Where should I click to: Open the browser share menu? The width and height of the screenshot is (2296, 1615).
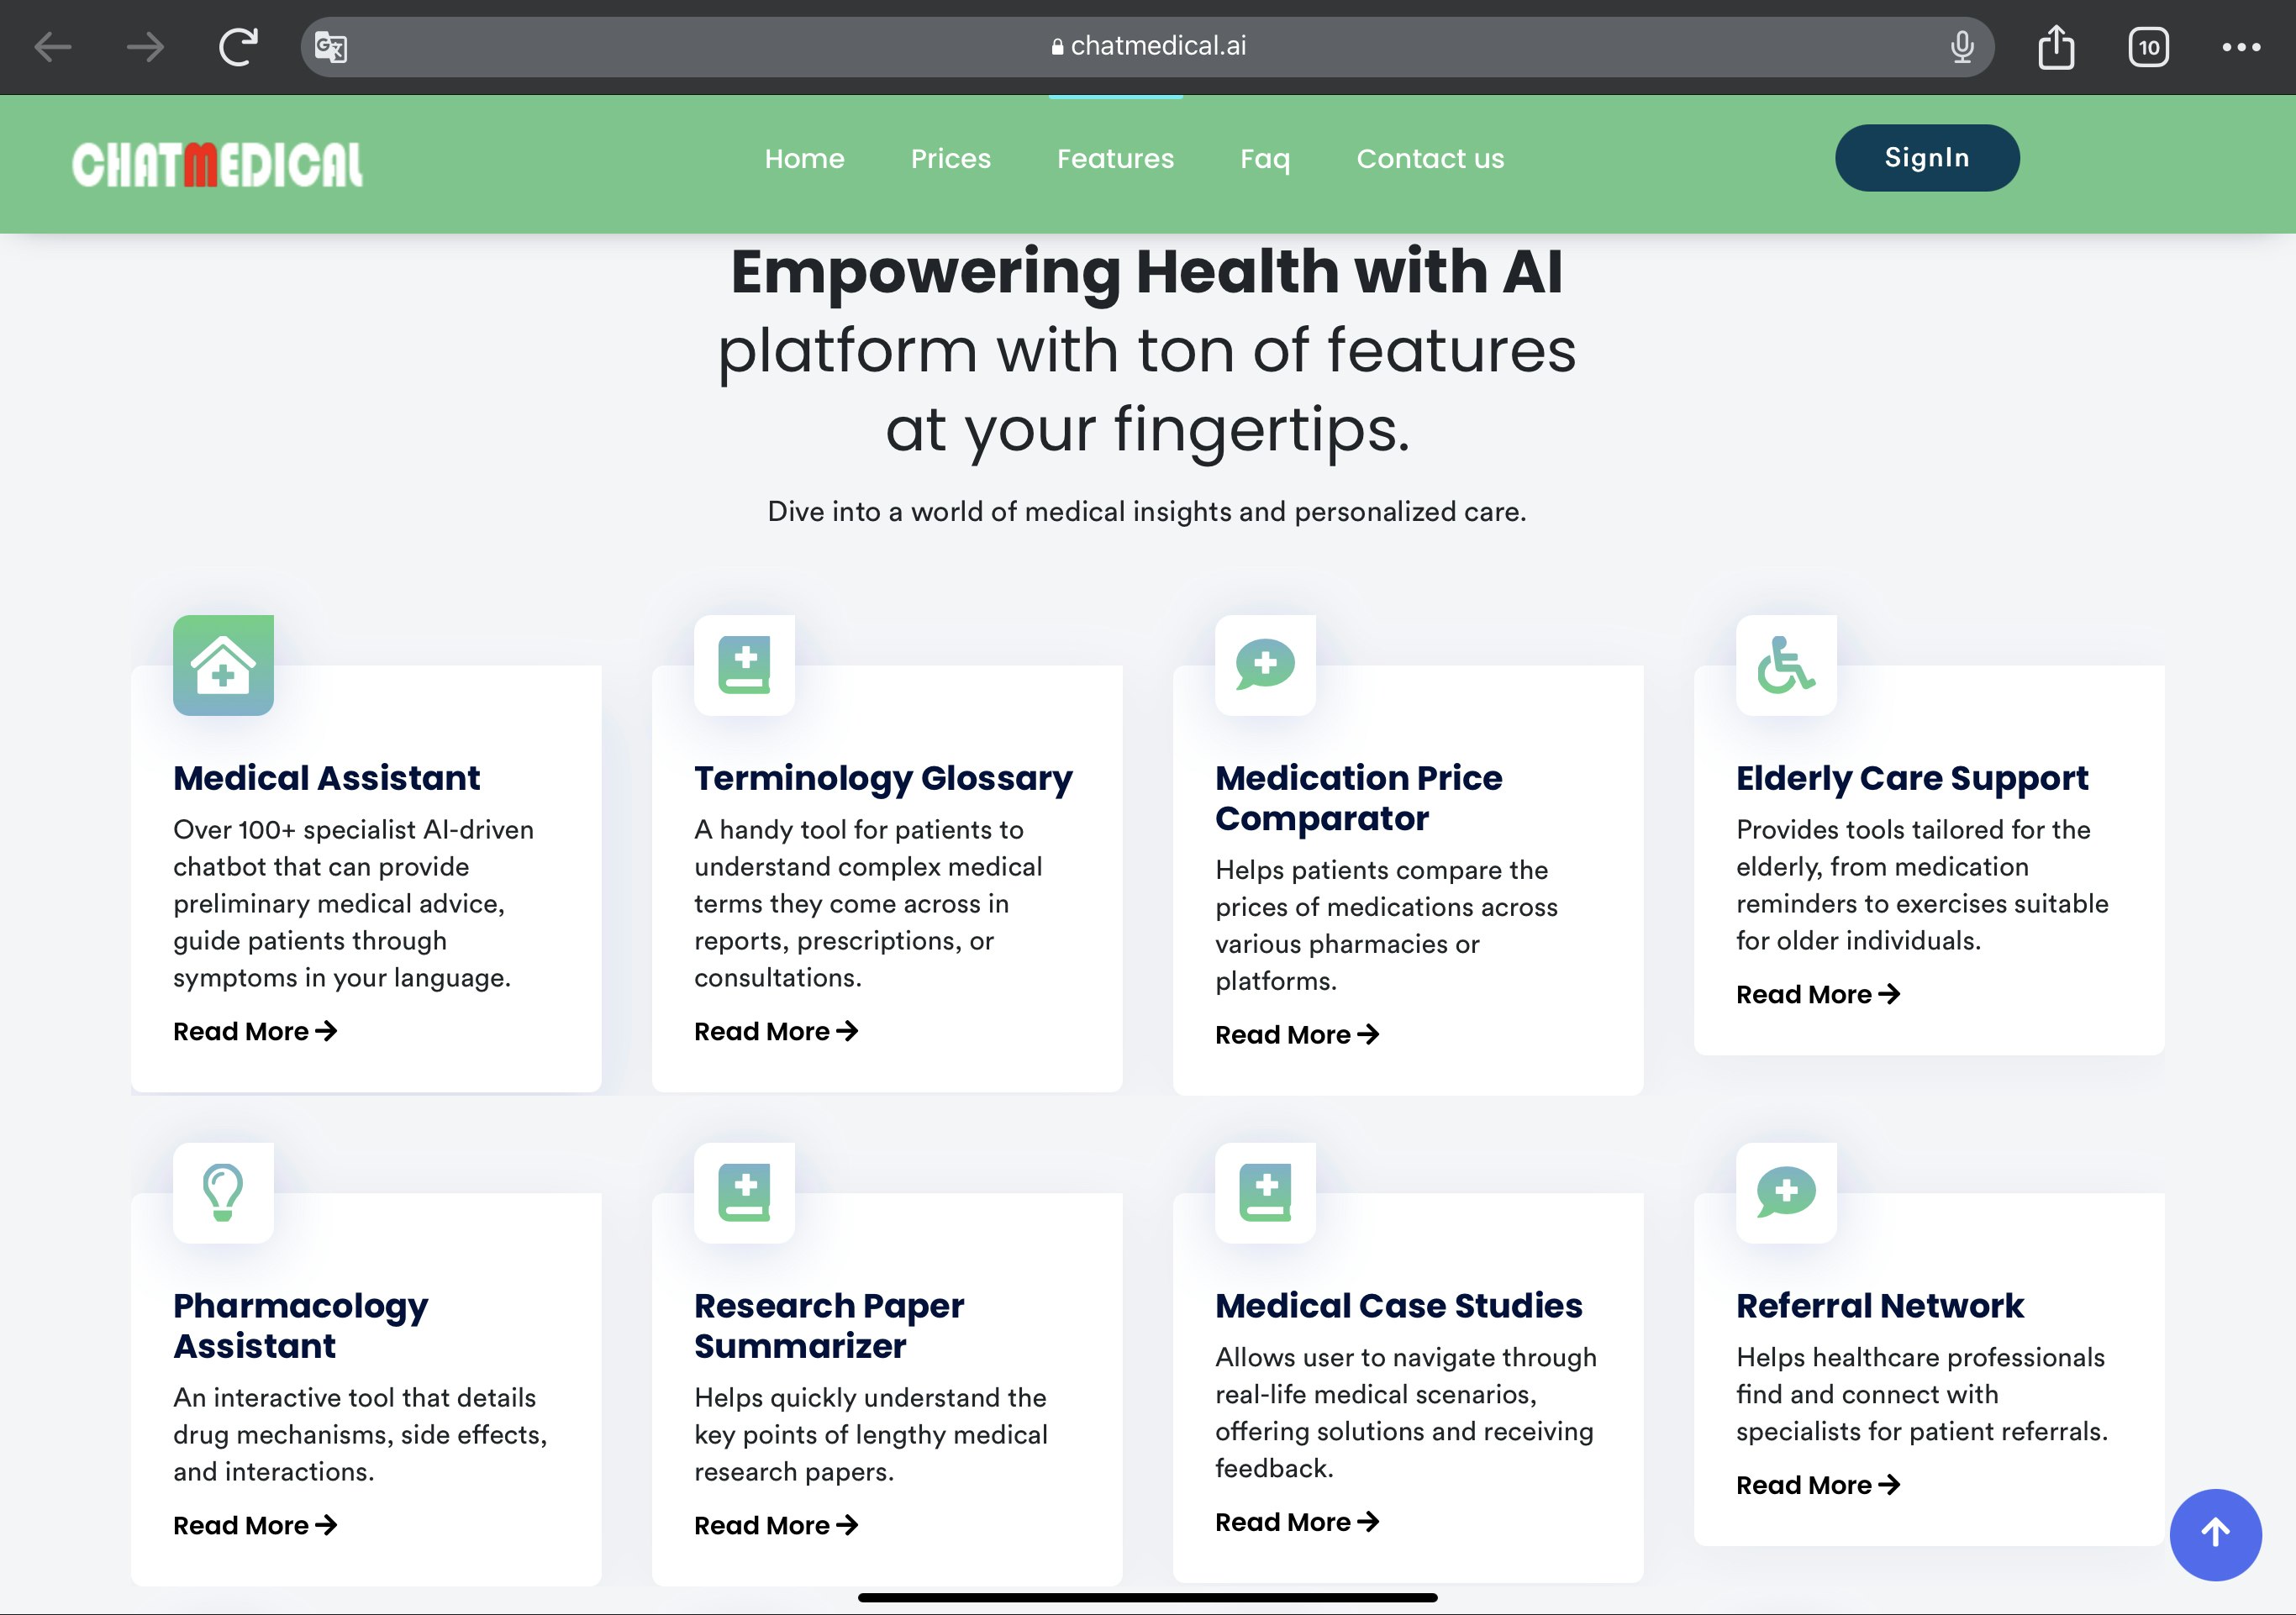click(2056, 47)
